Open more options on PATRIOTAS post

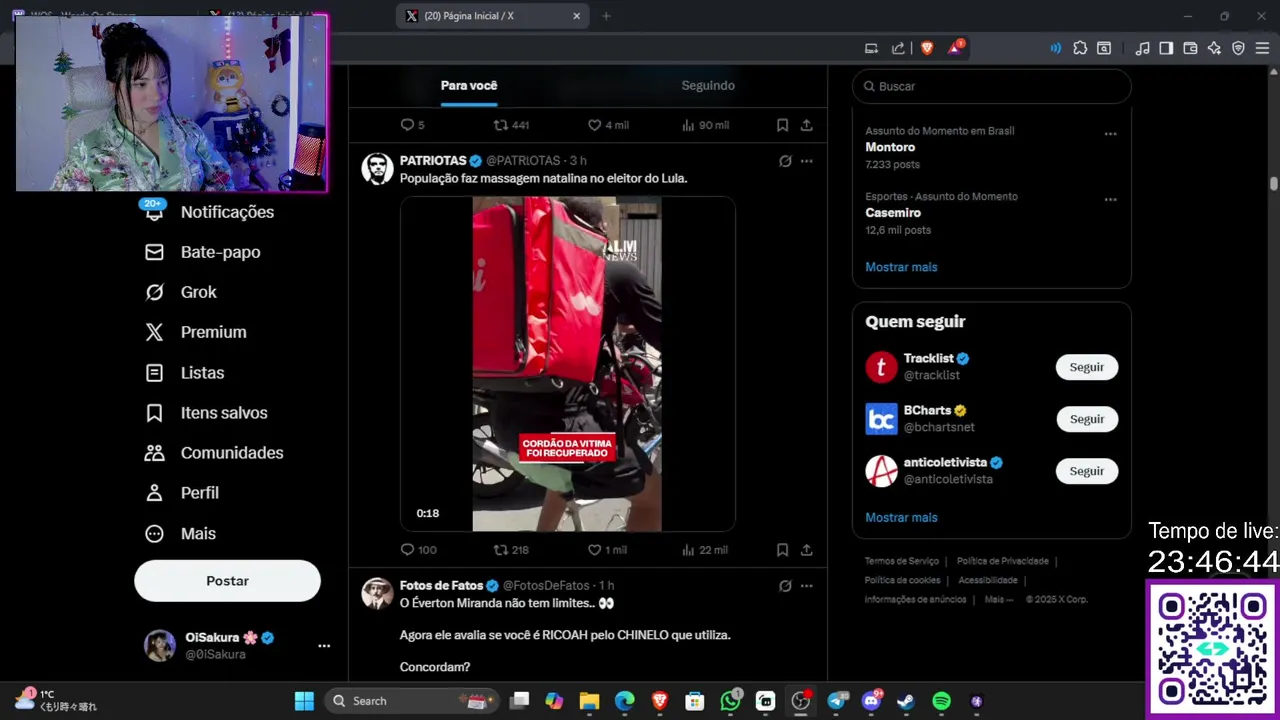tap(806, 161)
